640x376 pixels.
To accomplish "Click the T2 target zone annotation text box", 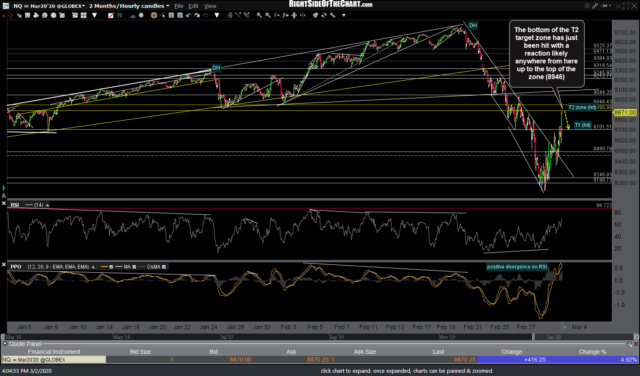I will coord(546,53).
